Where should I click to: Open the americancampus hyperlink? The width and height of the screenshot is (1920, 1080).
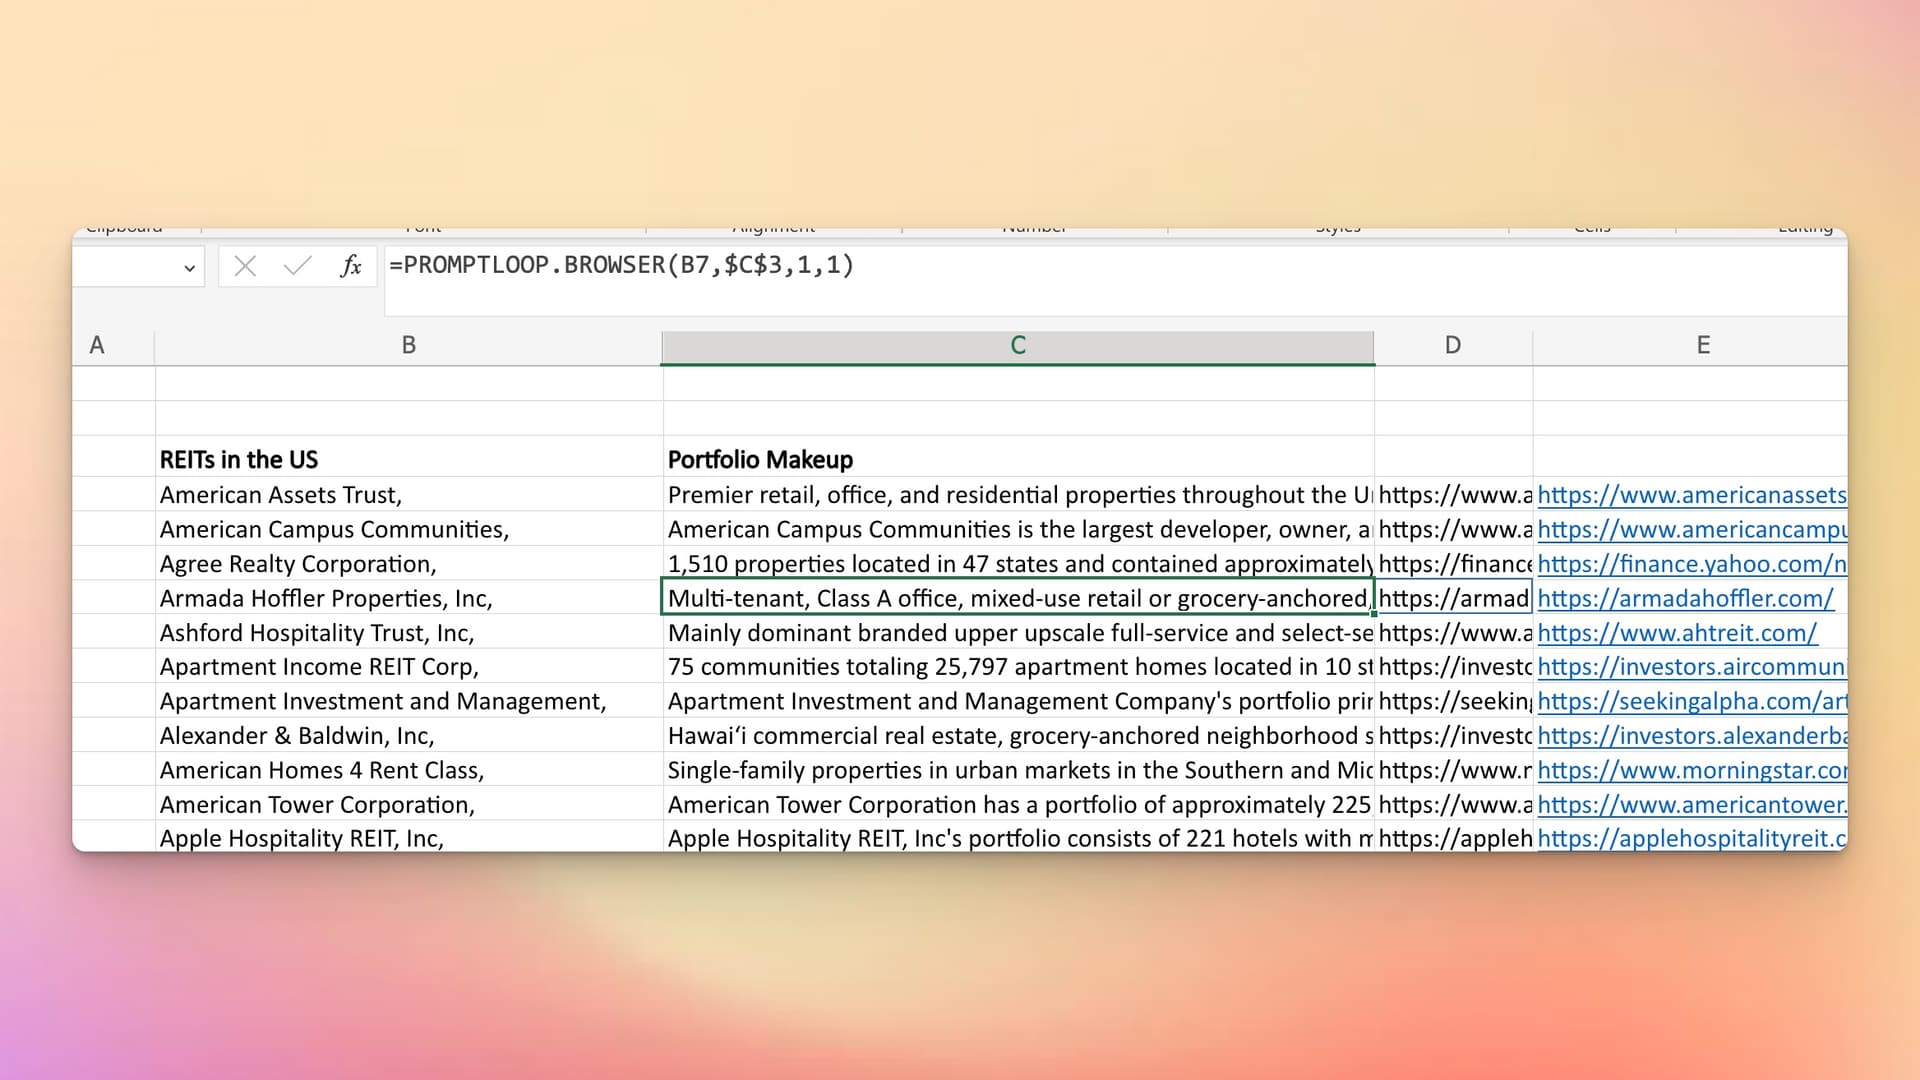[x=1692, y=529]
